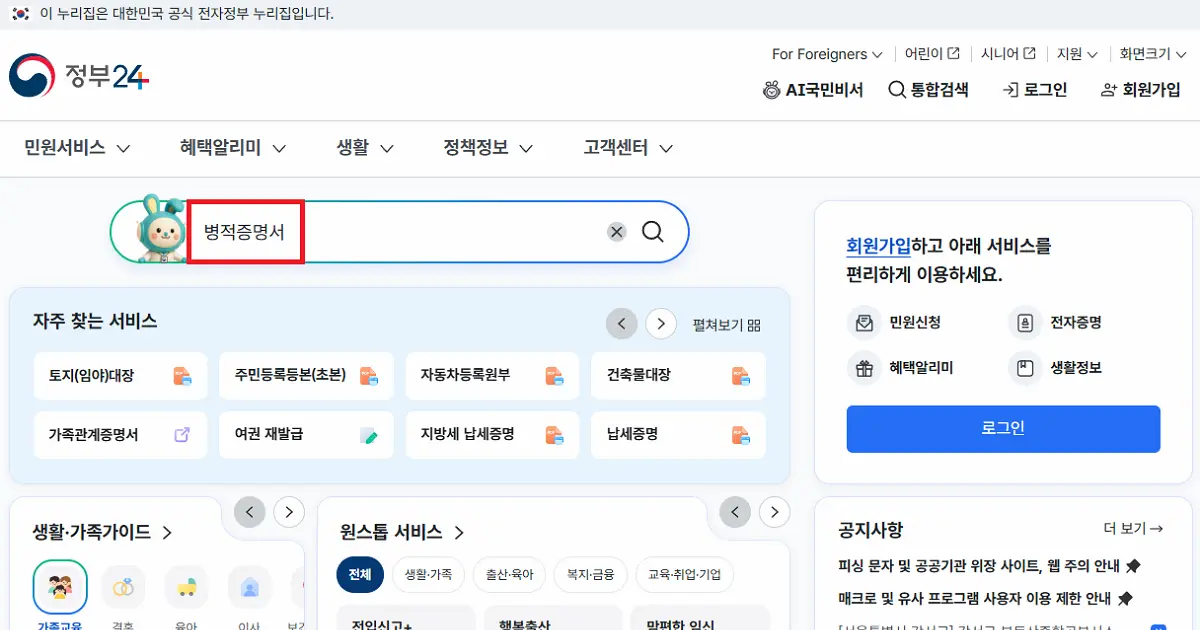This screenshot has height=630, width=1200.
Task: Click the 혜택알리미 gift icon
Action: (x=862, y=368)
